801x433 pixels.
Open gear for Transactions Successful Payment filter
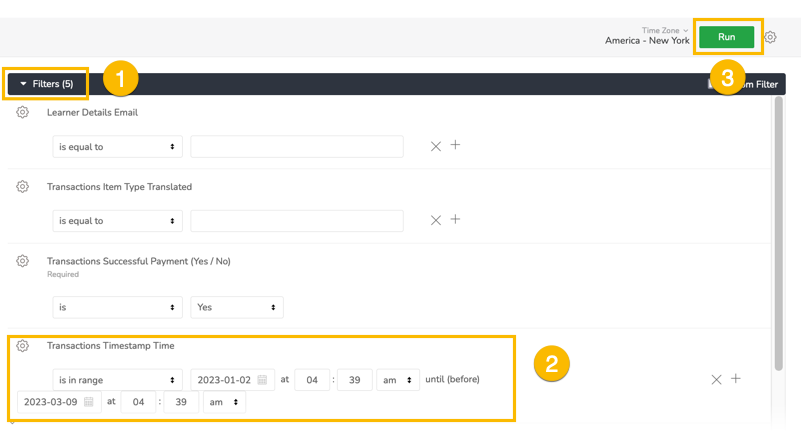22,261
